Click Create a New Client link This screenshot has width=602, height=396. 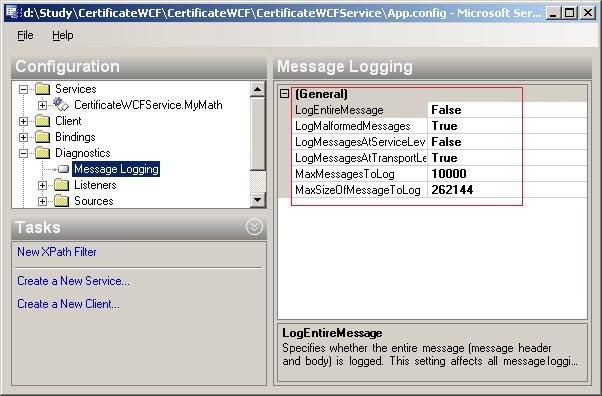click(x=68, y=304)
